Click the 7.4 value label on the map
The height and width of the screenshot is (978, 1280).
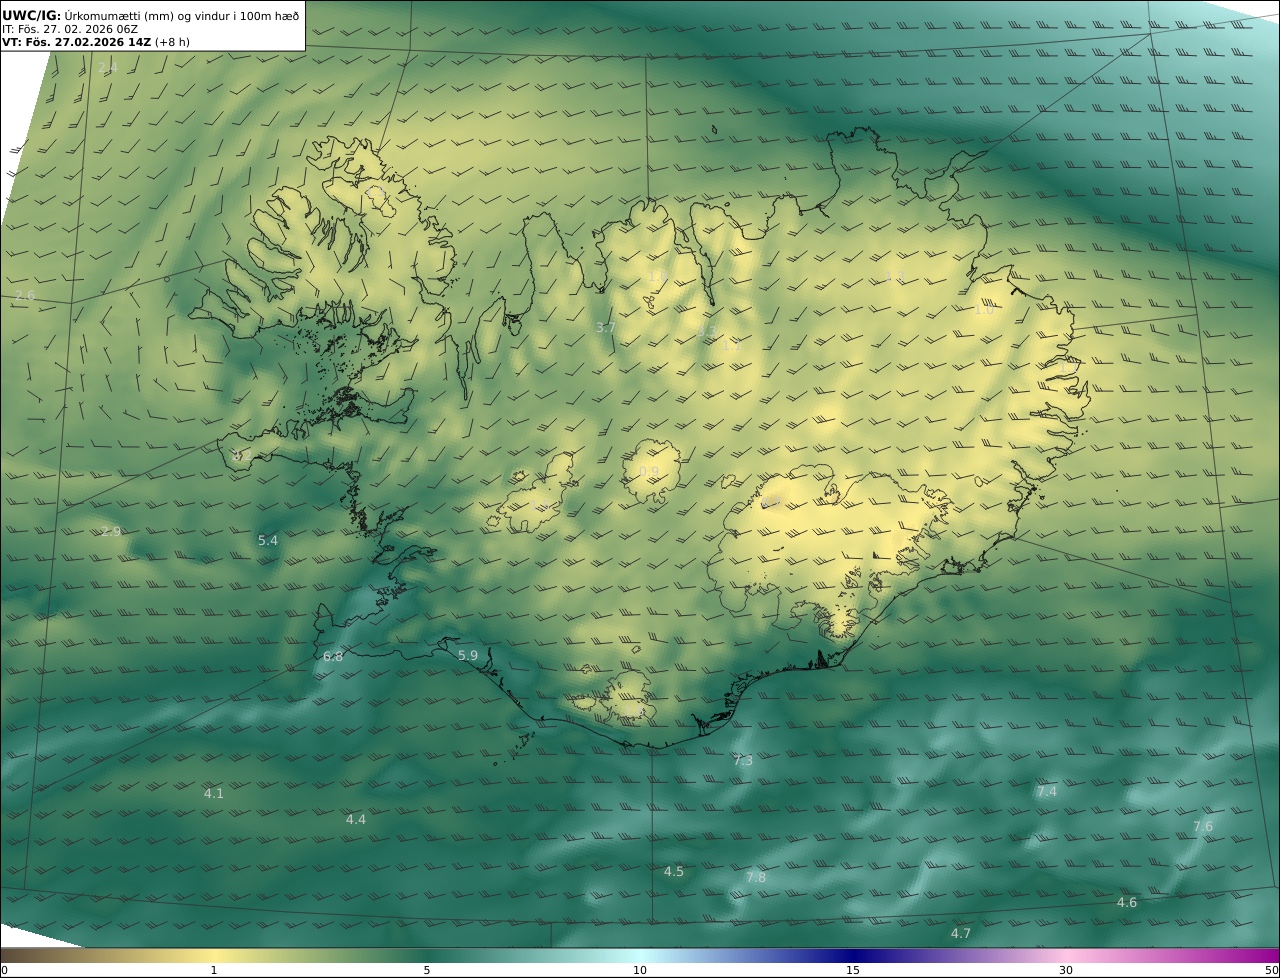[x=1047, y=792]
